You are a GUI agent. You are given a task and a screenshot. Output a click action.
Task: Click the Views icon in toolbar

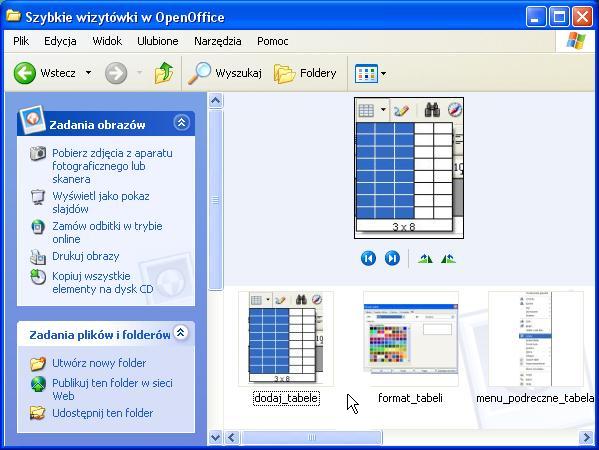pyautogui.click(x=366, y=73)
